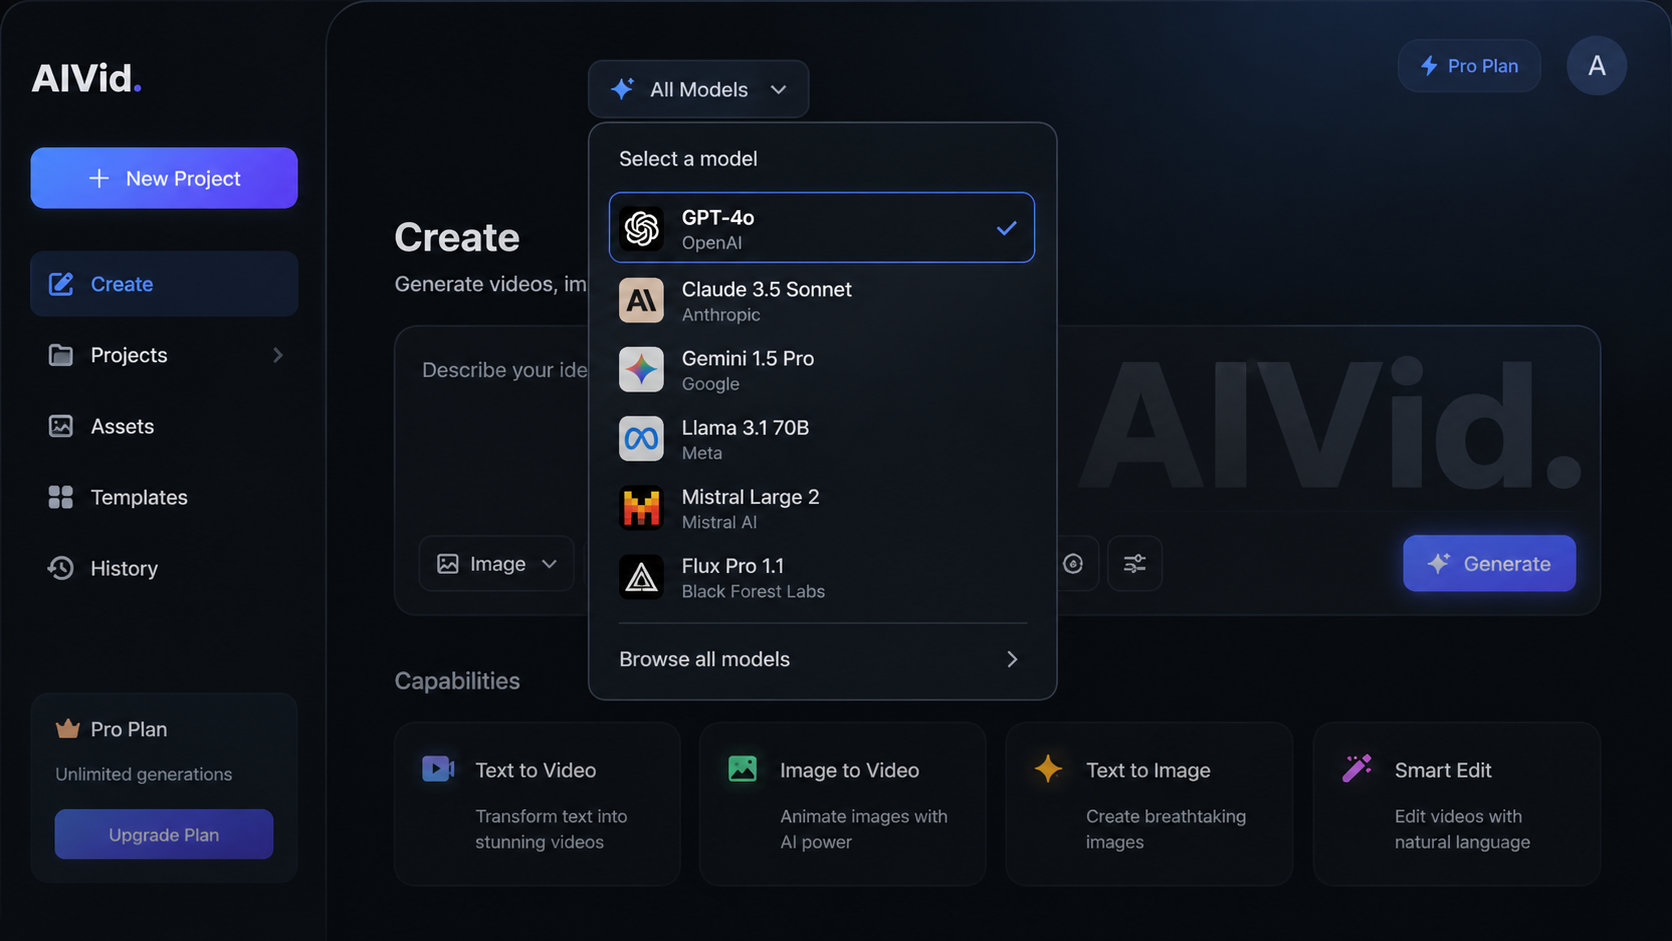Click the New Project button
The width and height of the screenshot is (1672, 941).
(x=164, y=178)
